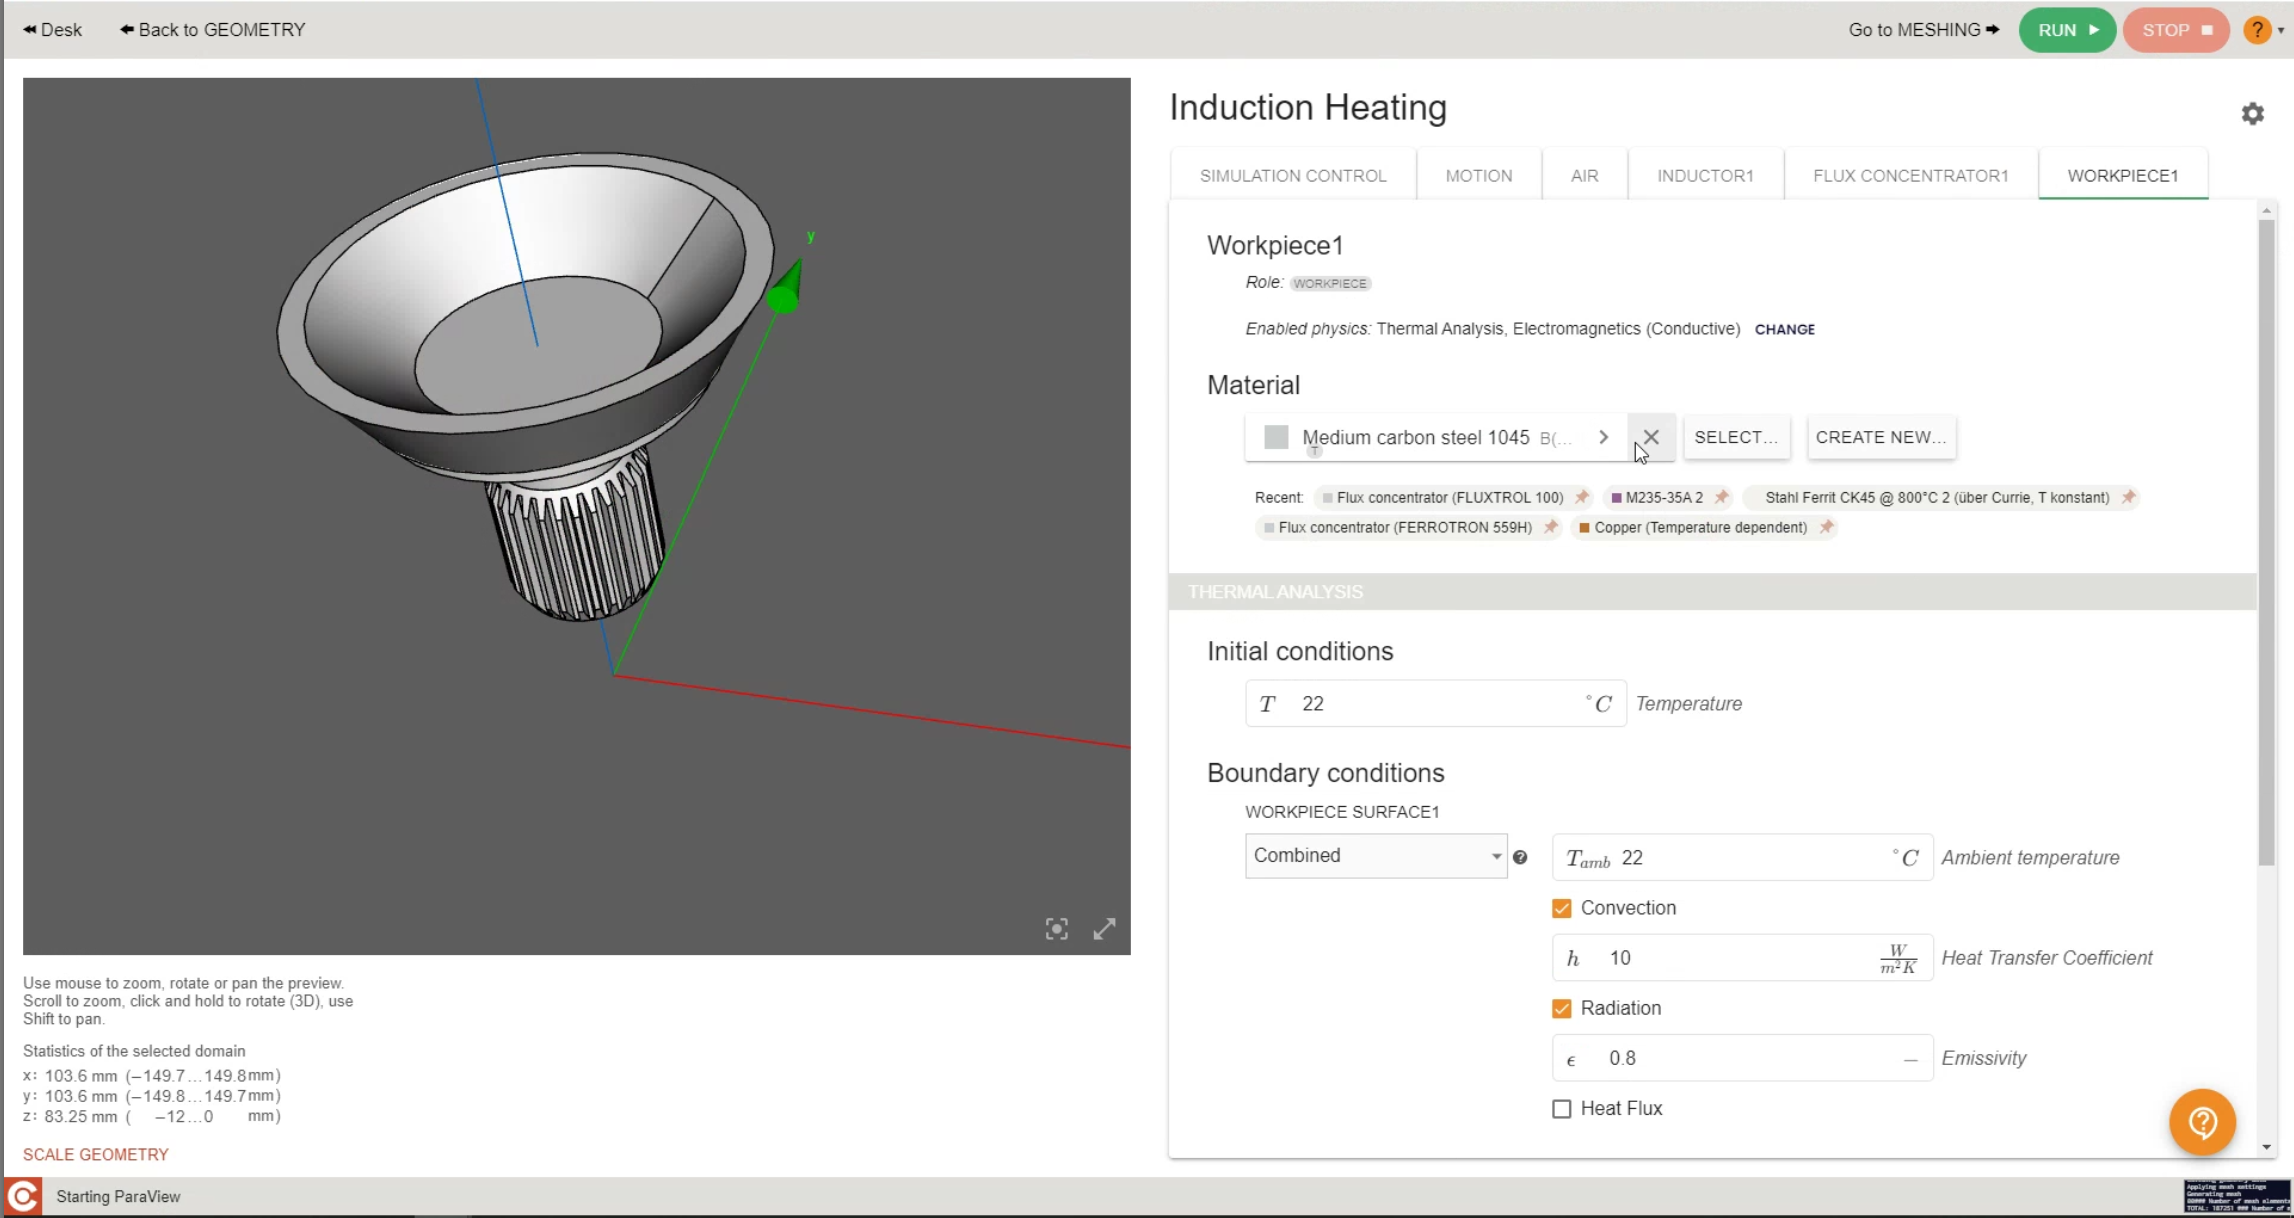2294x1218 pixels.
Task: Click the Ambient temperature input field
Action: 1742,857
